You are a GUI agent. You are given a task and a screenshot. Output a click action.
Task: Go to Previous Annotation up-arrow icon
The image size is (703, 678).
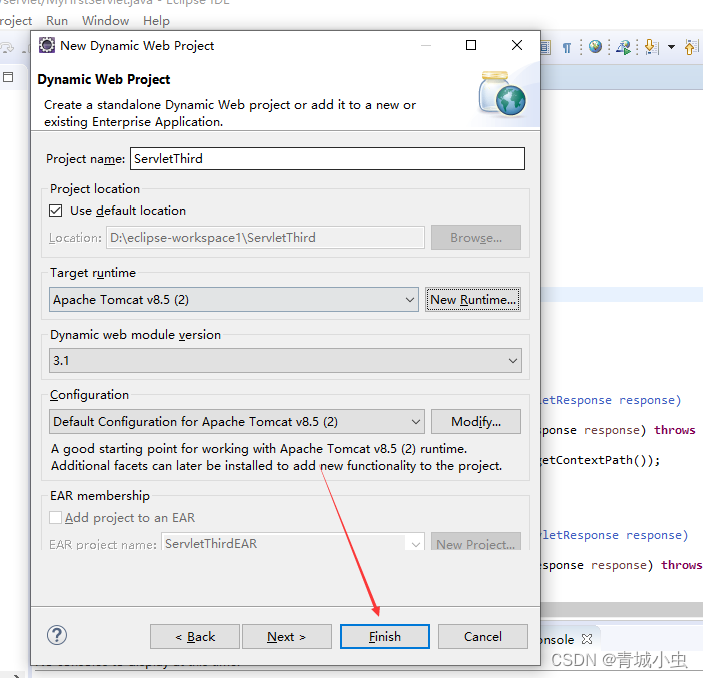pyautogui.click(x=691, y=47)
